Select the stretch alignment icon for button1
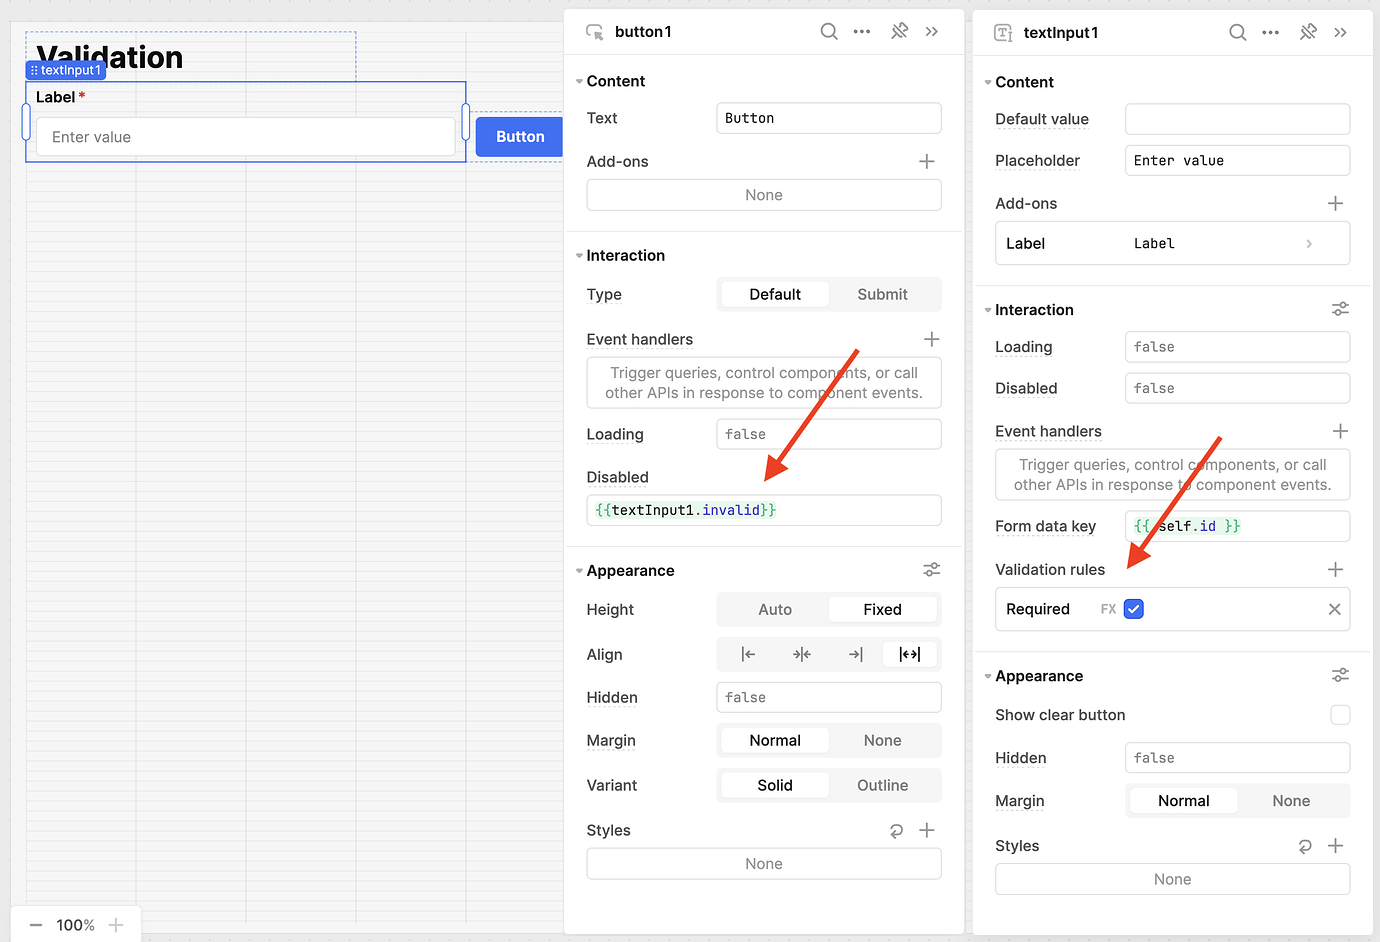 [909, 654]
